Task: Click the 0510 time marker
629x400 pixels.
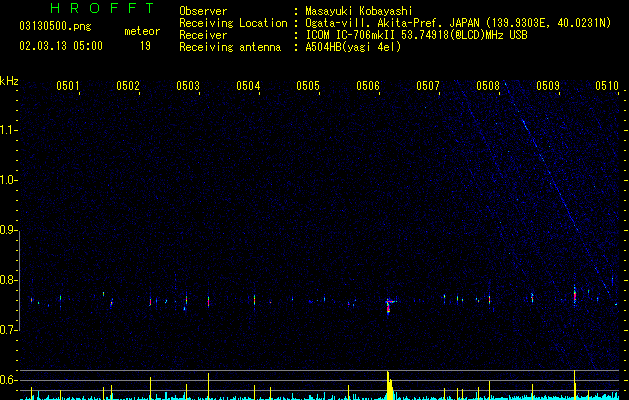Action: point(607,86)
